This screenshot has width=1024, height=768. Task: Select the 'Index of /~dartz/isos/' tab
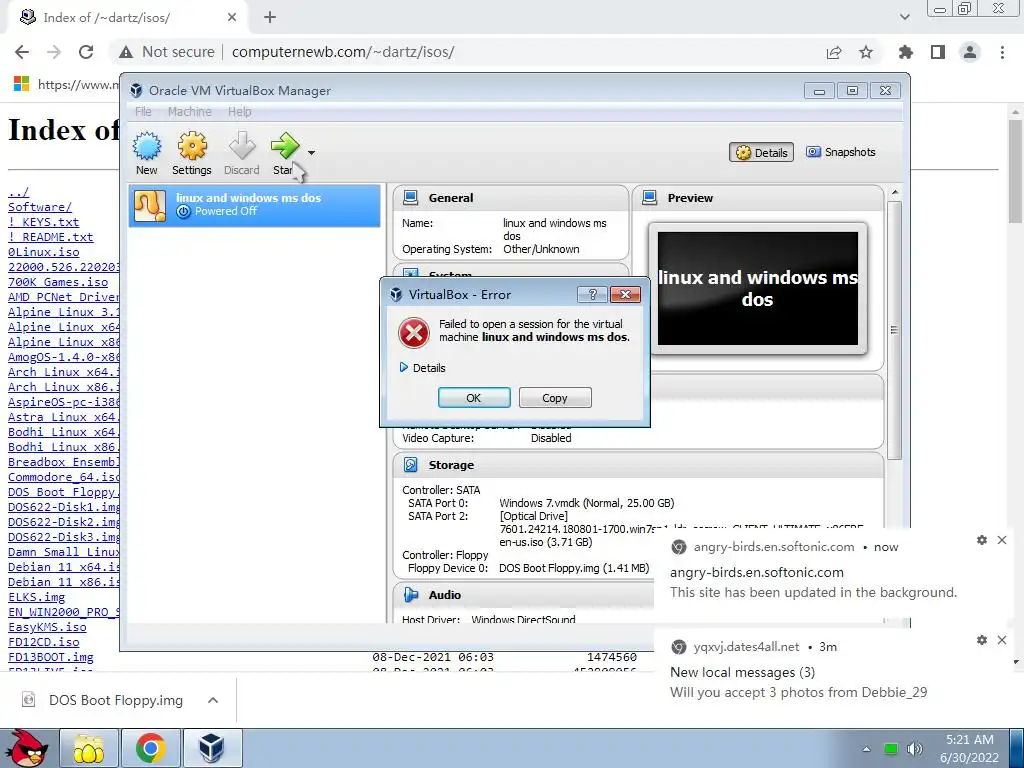click(x=127, y=18)
